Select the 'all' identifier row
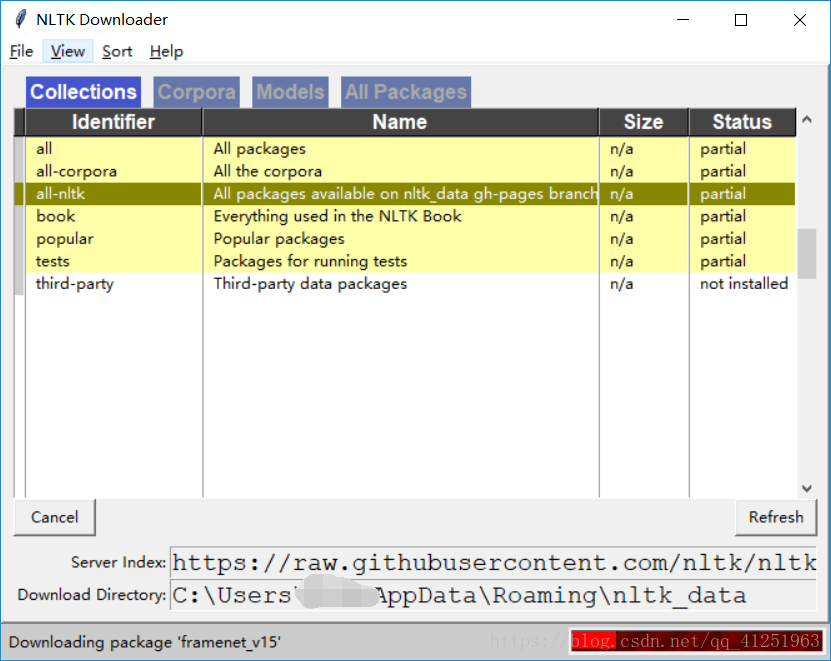The height and width of the screenshot is (661, 831). click(x=113, y=149)
